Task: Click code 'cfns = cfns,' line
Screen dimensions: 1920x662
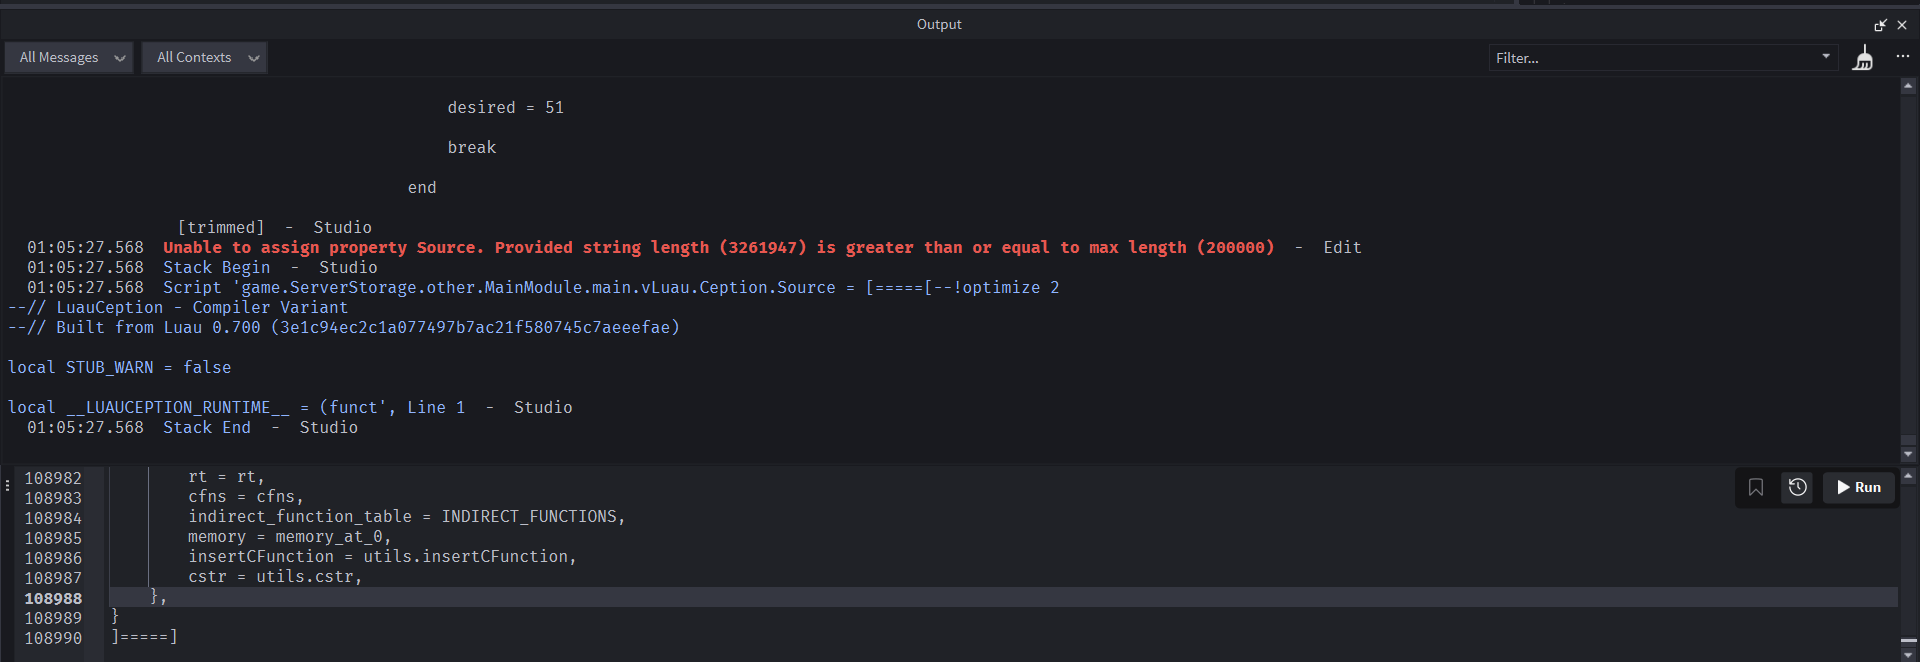Action: pyautogui.click(x=246, y=496)
